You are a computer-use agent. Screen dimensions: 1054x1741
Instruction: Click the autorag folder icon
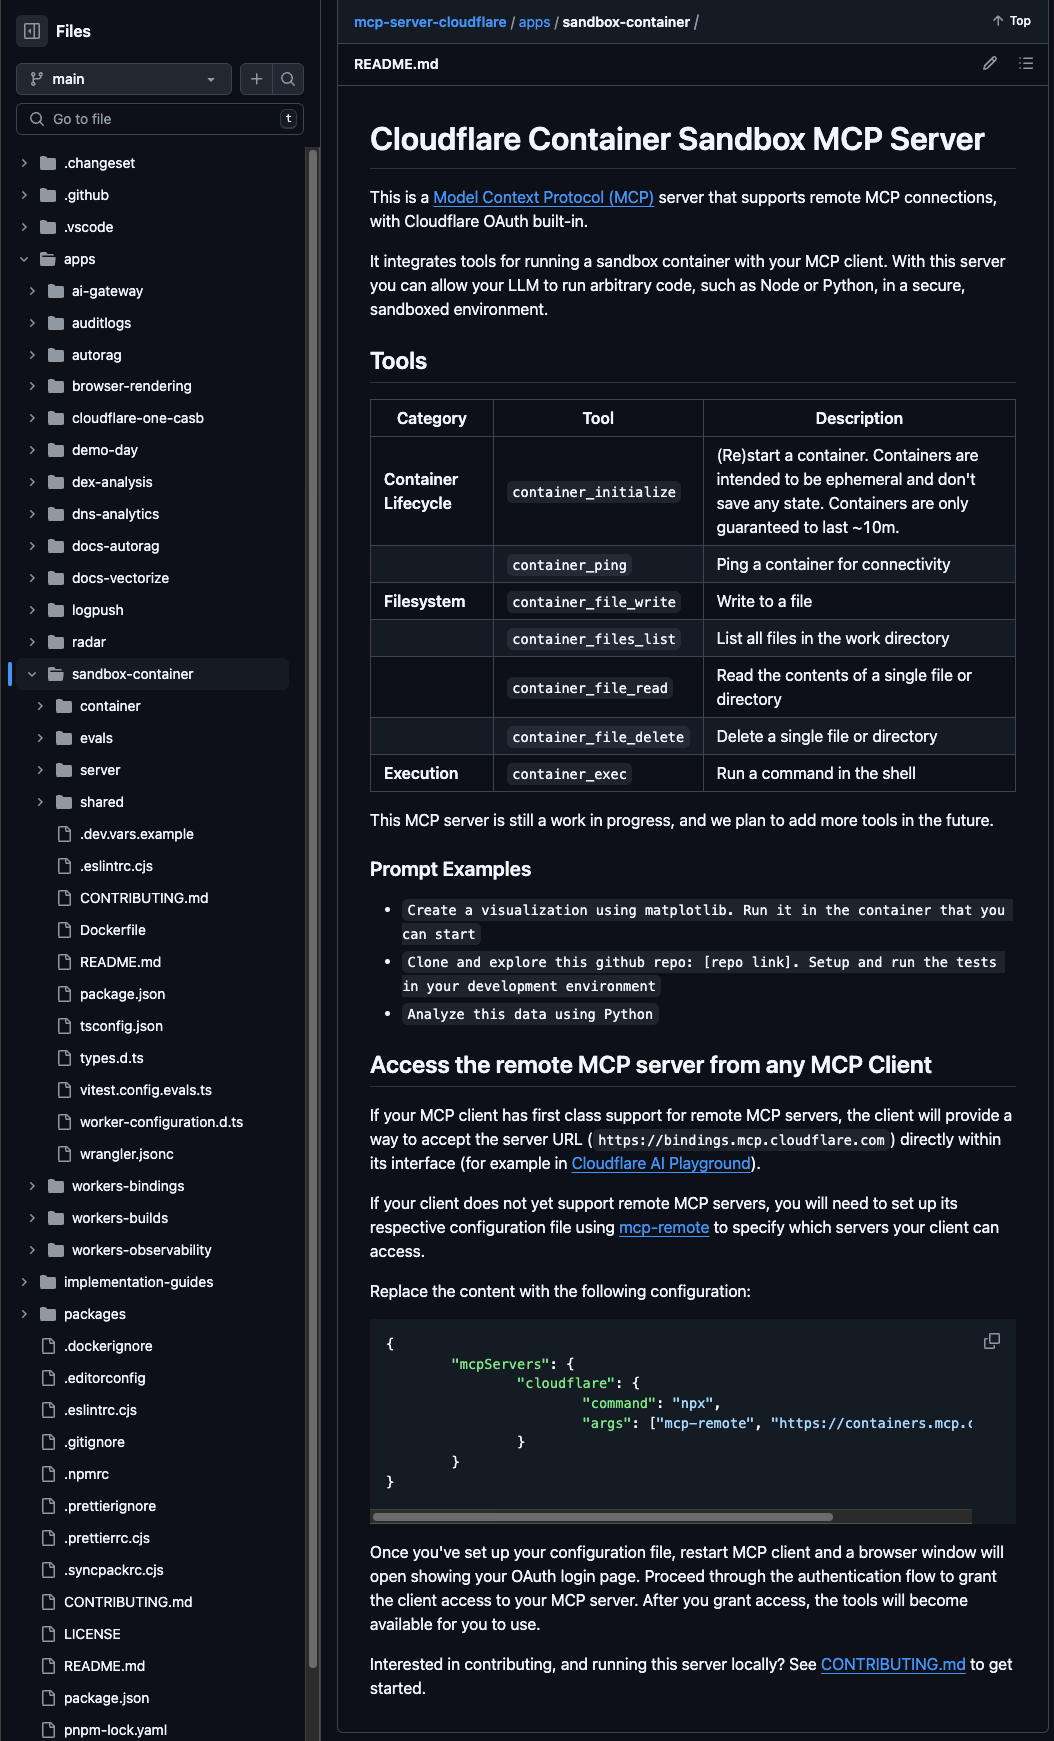click(x=56, y=355)
